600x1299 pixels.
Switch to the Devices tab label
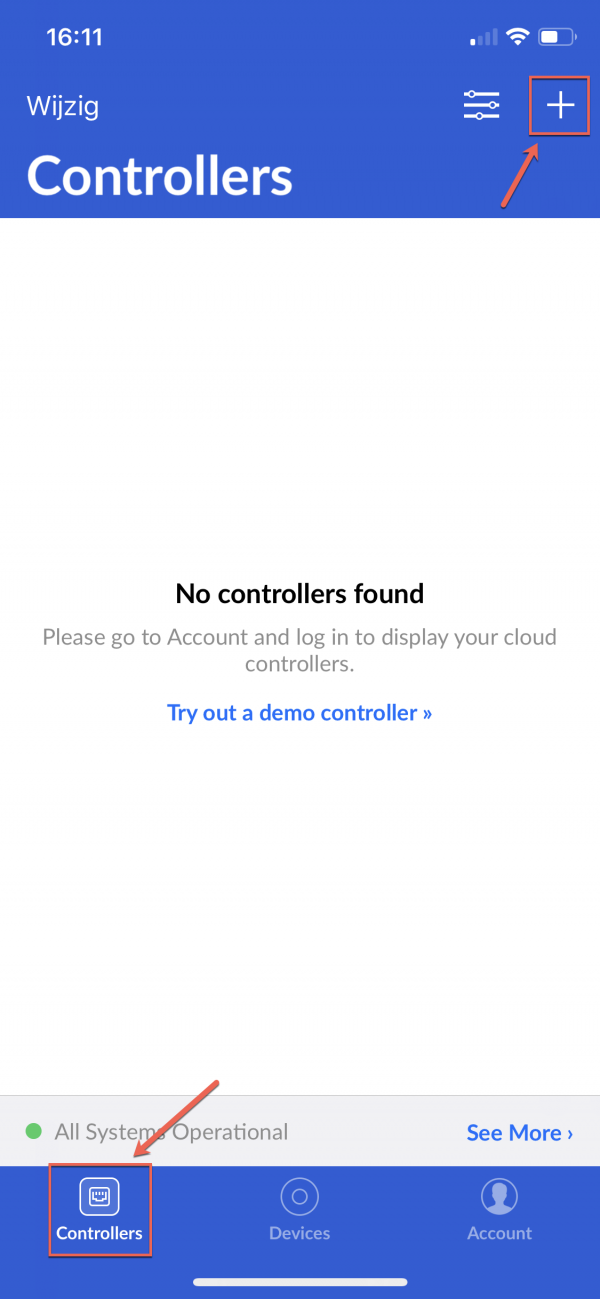[299, 1233]
